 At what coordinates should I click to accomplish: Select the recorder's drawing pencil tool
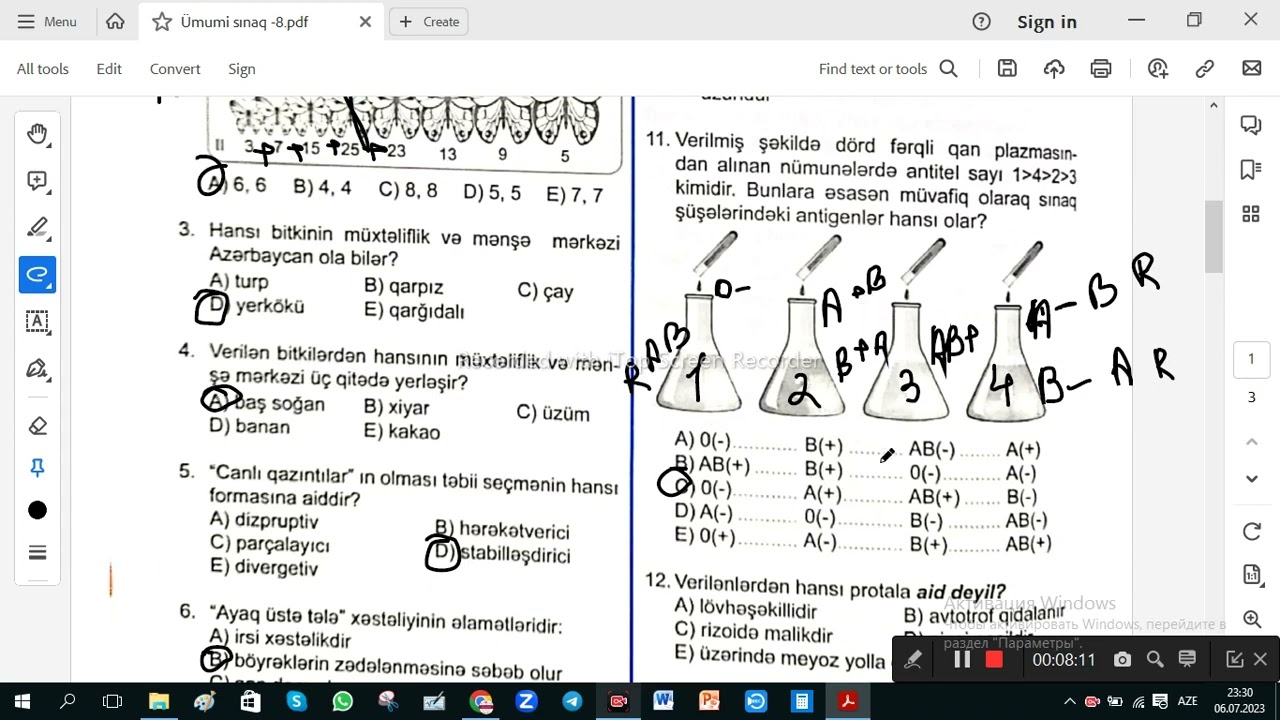(913, 660)
